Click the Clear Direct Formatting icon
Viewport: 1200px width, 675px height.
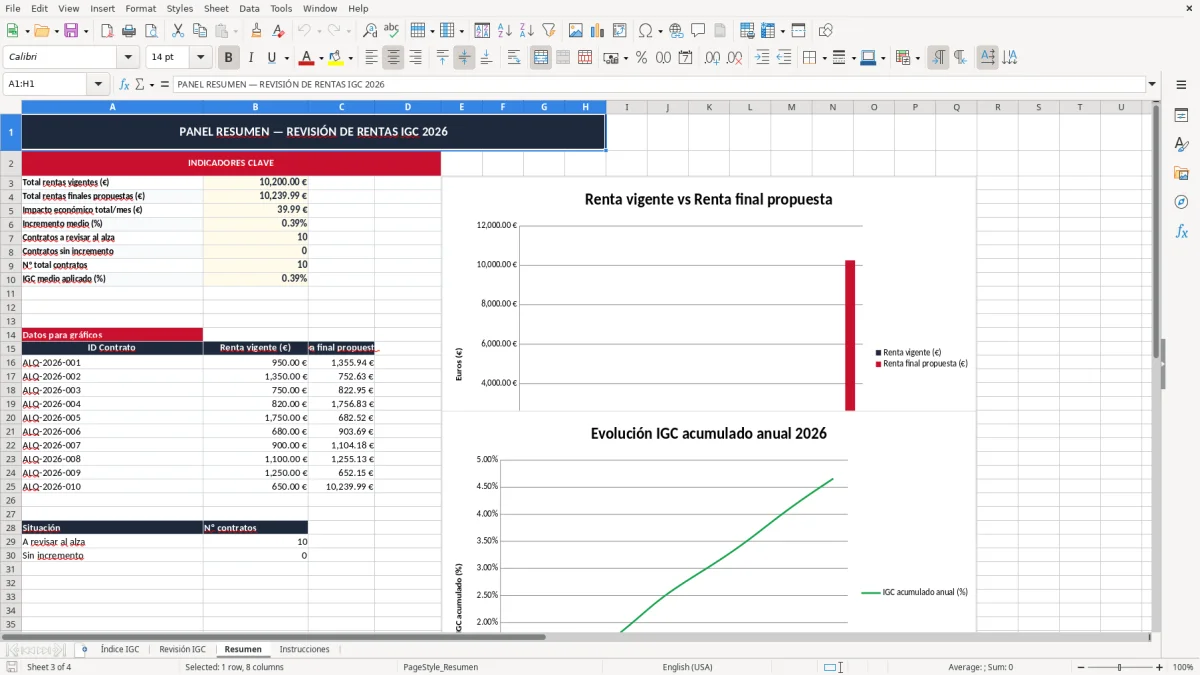click(x=277, y=31)
